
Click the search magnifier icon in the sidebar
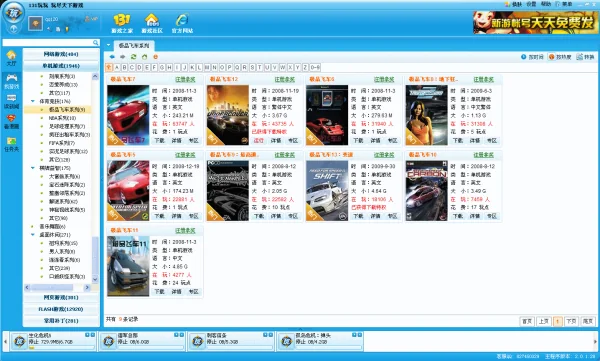[x=96, y=42]
